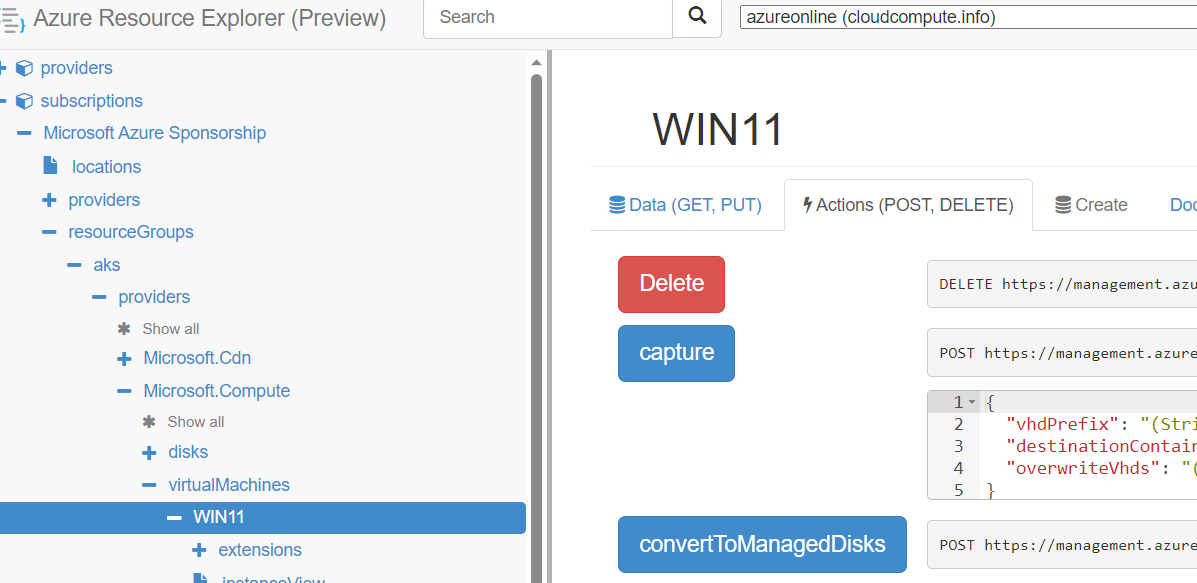
Task: Click the asterisk icon for Show all under Microsoft.Compute
Action: tap(149, 422)
